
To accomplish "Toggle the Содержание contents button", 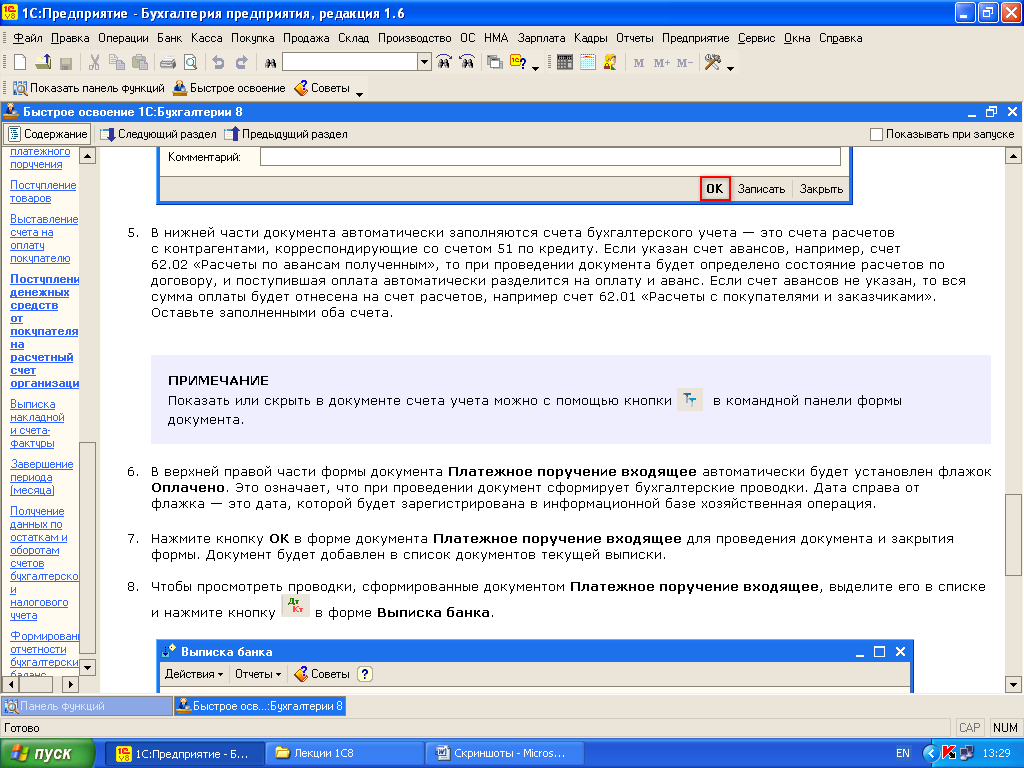I will [x=48, y=134].
